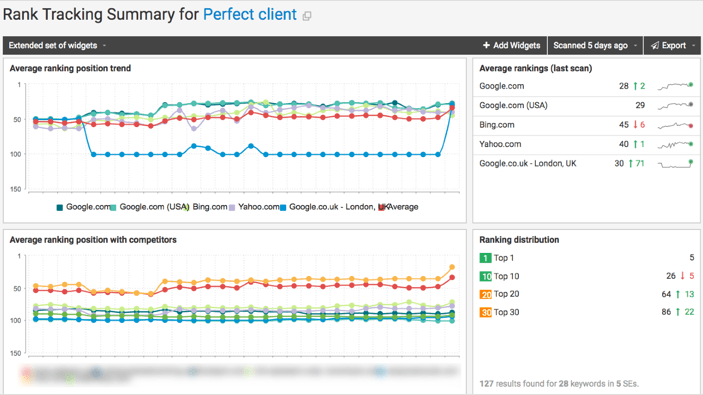Open the Perfect client project link
This screenshot has height=395, width=703.
coord(250,14)
